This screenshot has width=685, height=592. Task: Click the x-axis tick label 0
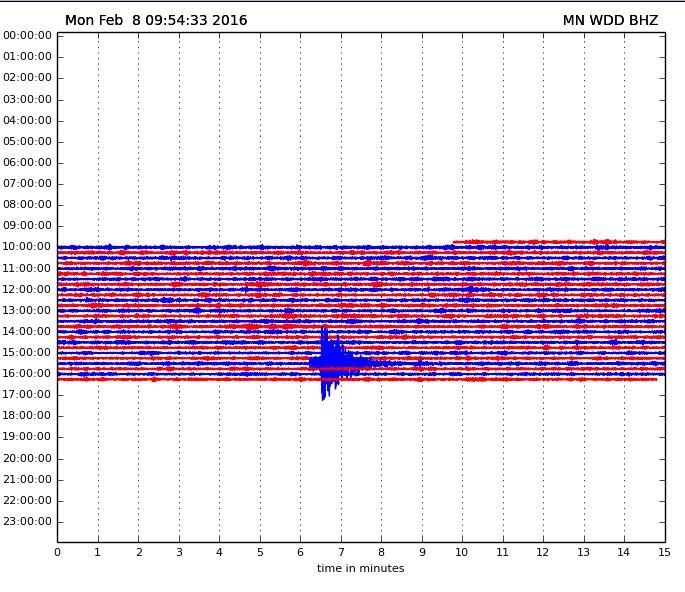[57, 552]
